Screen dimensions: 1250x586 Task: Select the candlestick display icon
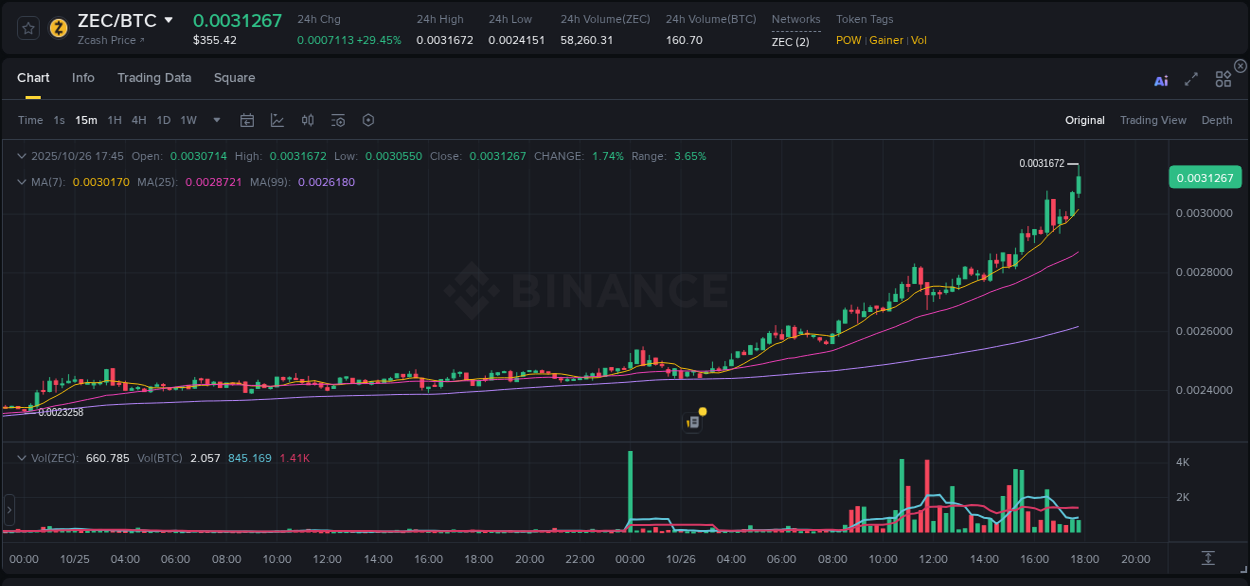[308, 120]
